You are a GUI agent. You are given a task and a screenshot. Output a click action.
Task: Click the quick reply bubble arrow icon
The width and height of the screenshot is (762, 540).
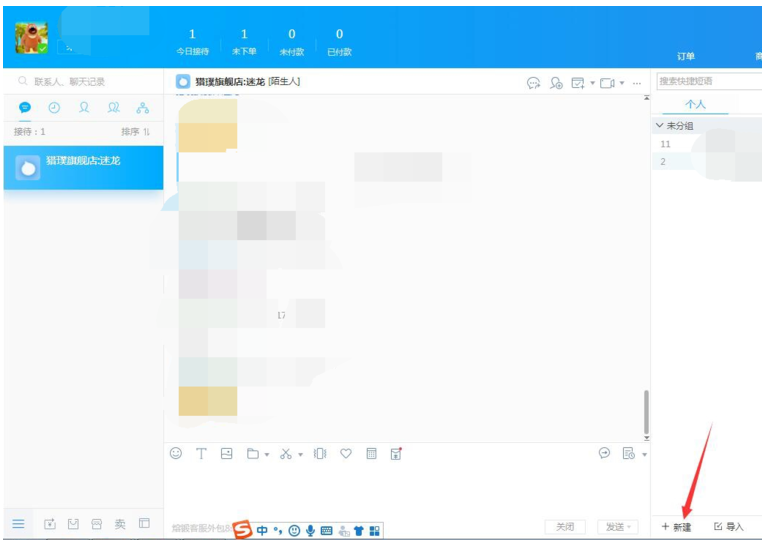click(604, 453)
